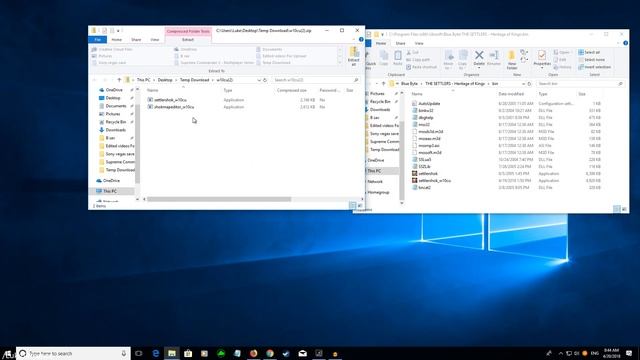Open Microsoft Edge from the taskbar
The image size is (640, 360).
coord(156,353)
